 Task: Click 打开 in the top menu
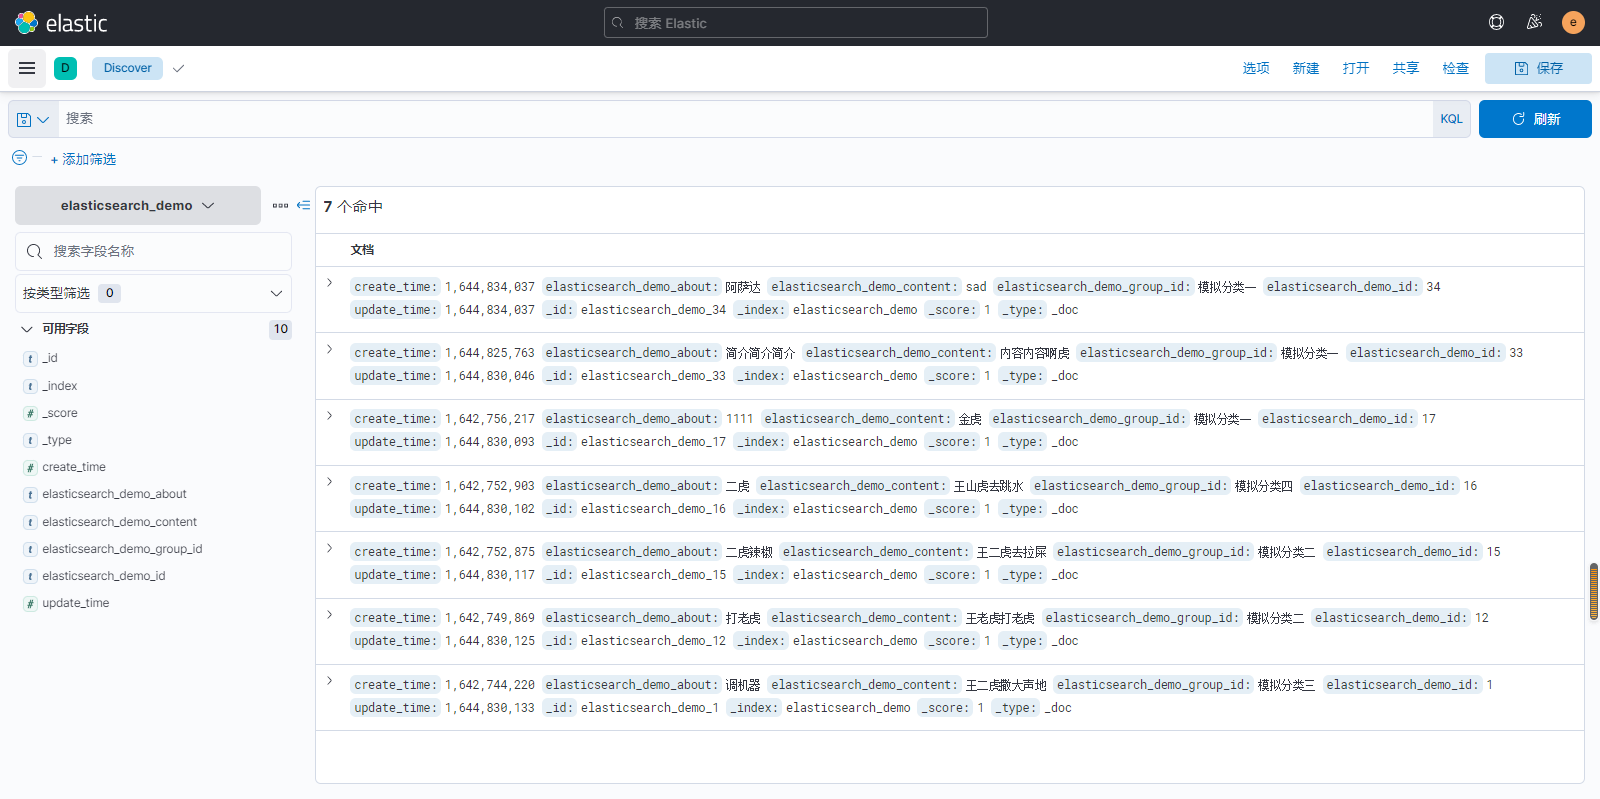pyautogui.click(x=1356, y=68)
